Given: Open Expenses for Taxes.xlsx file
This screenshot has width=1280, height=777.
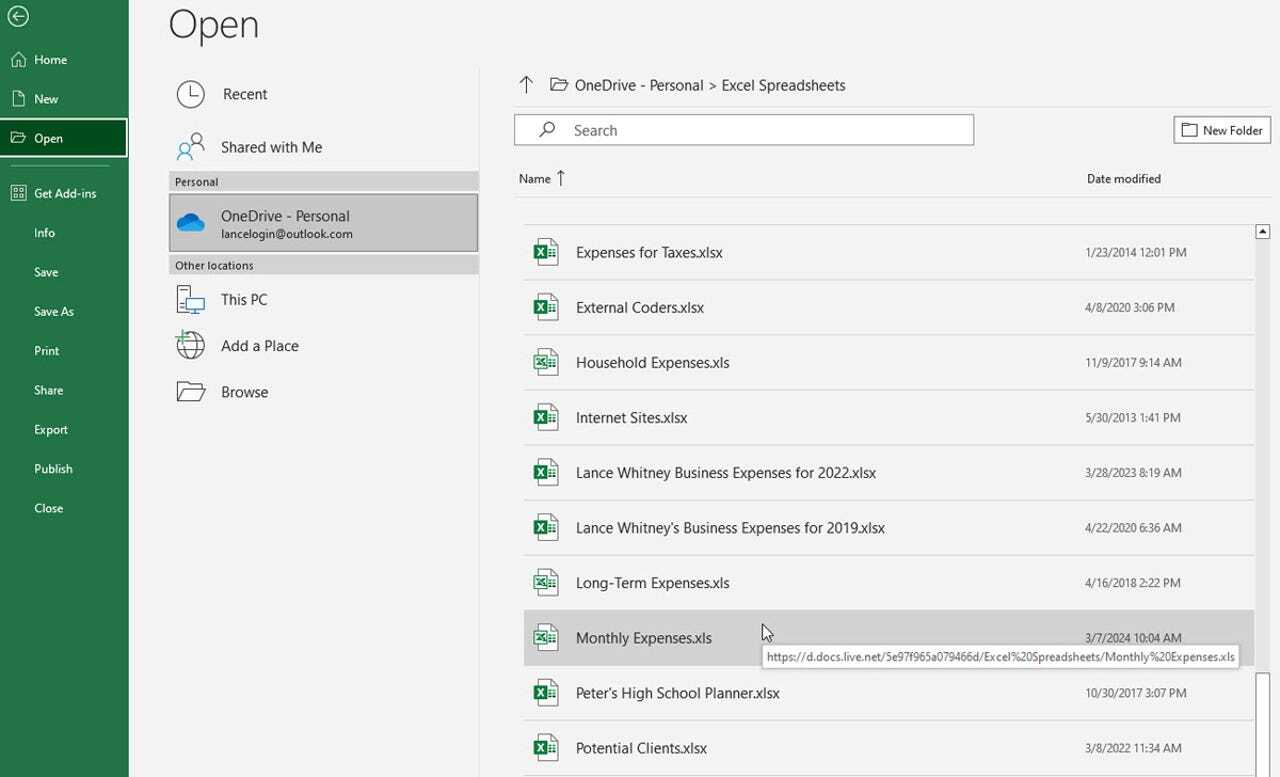Looking at the screenshot, I should [x=649, y=253].
